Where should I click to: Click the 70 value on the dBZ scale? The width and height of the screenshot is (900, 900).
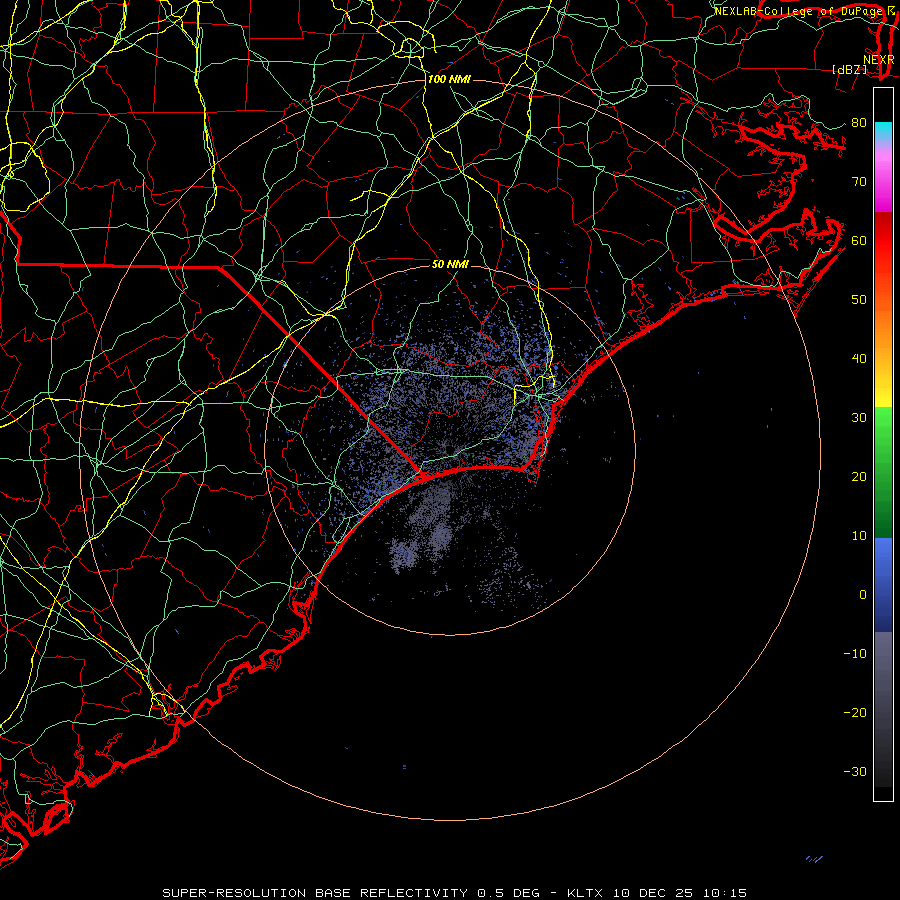click(x=859, y=181)
